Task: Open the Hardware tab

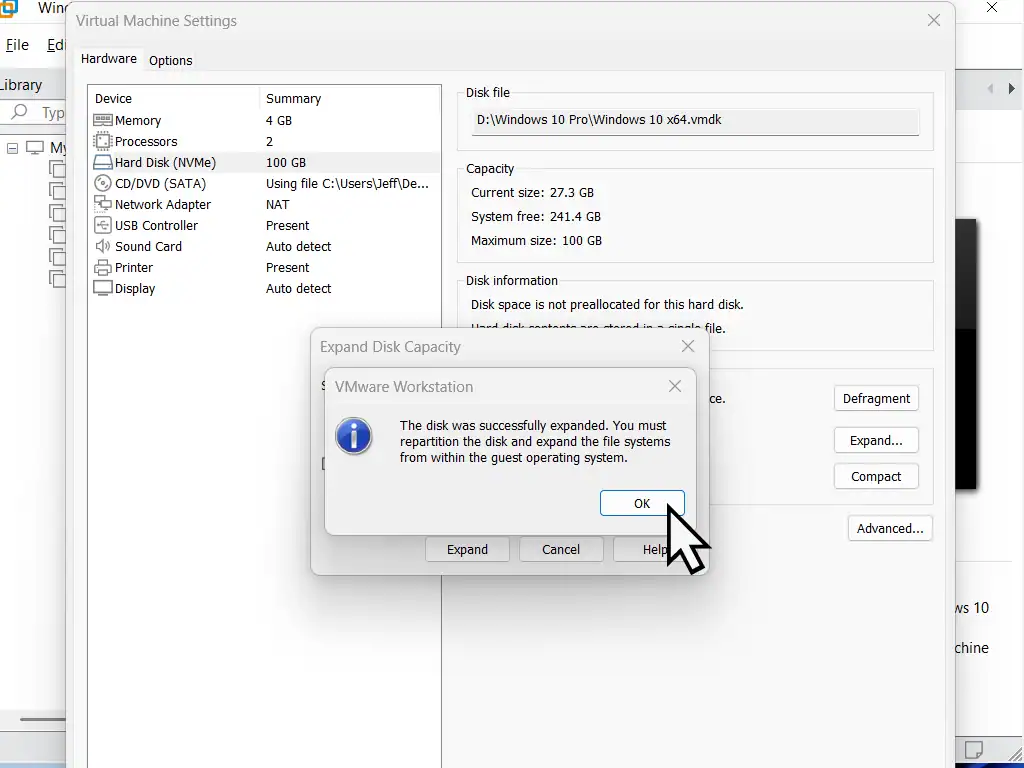Action: tap(109, 59)
